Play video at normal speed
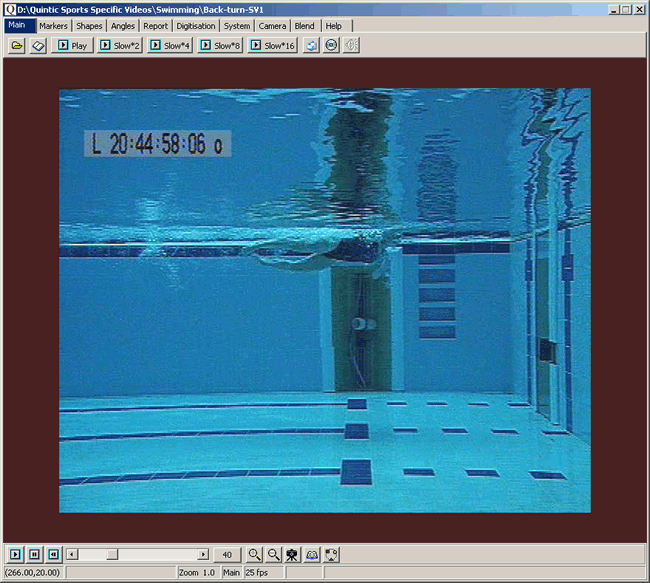Image resolution: width=650 pixels, height=583 pixels. 73,45
